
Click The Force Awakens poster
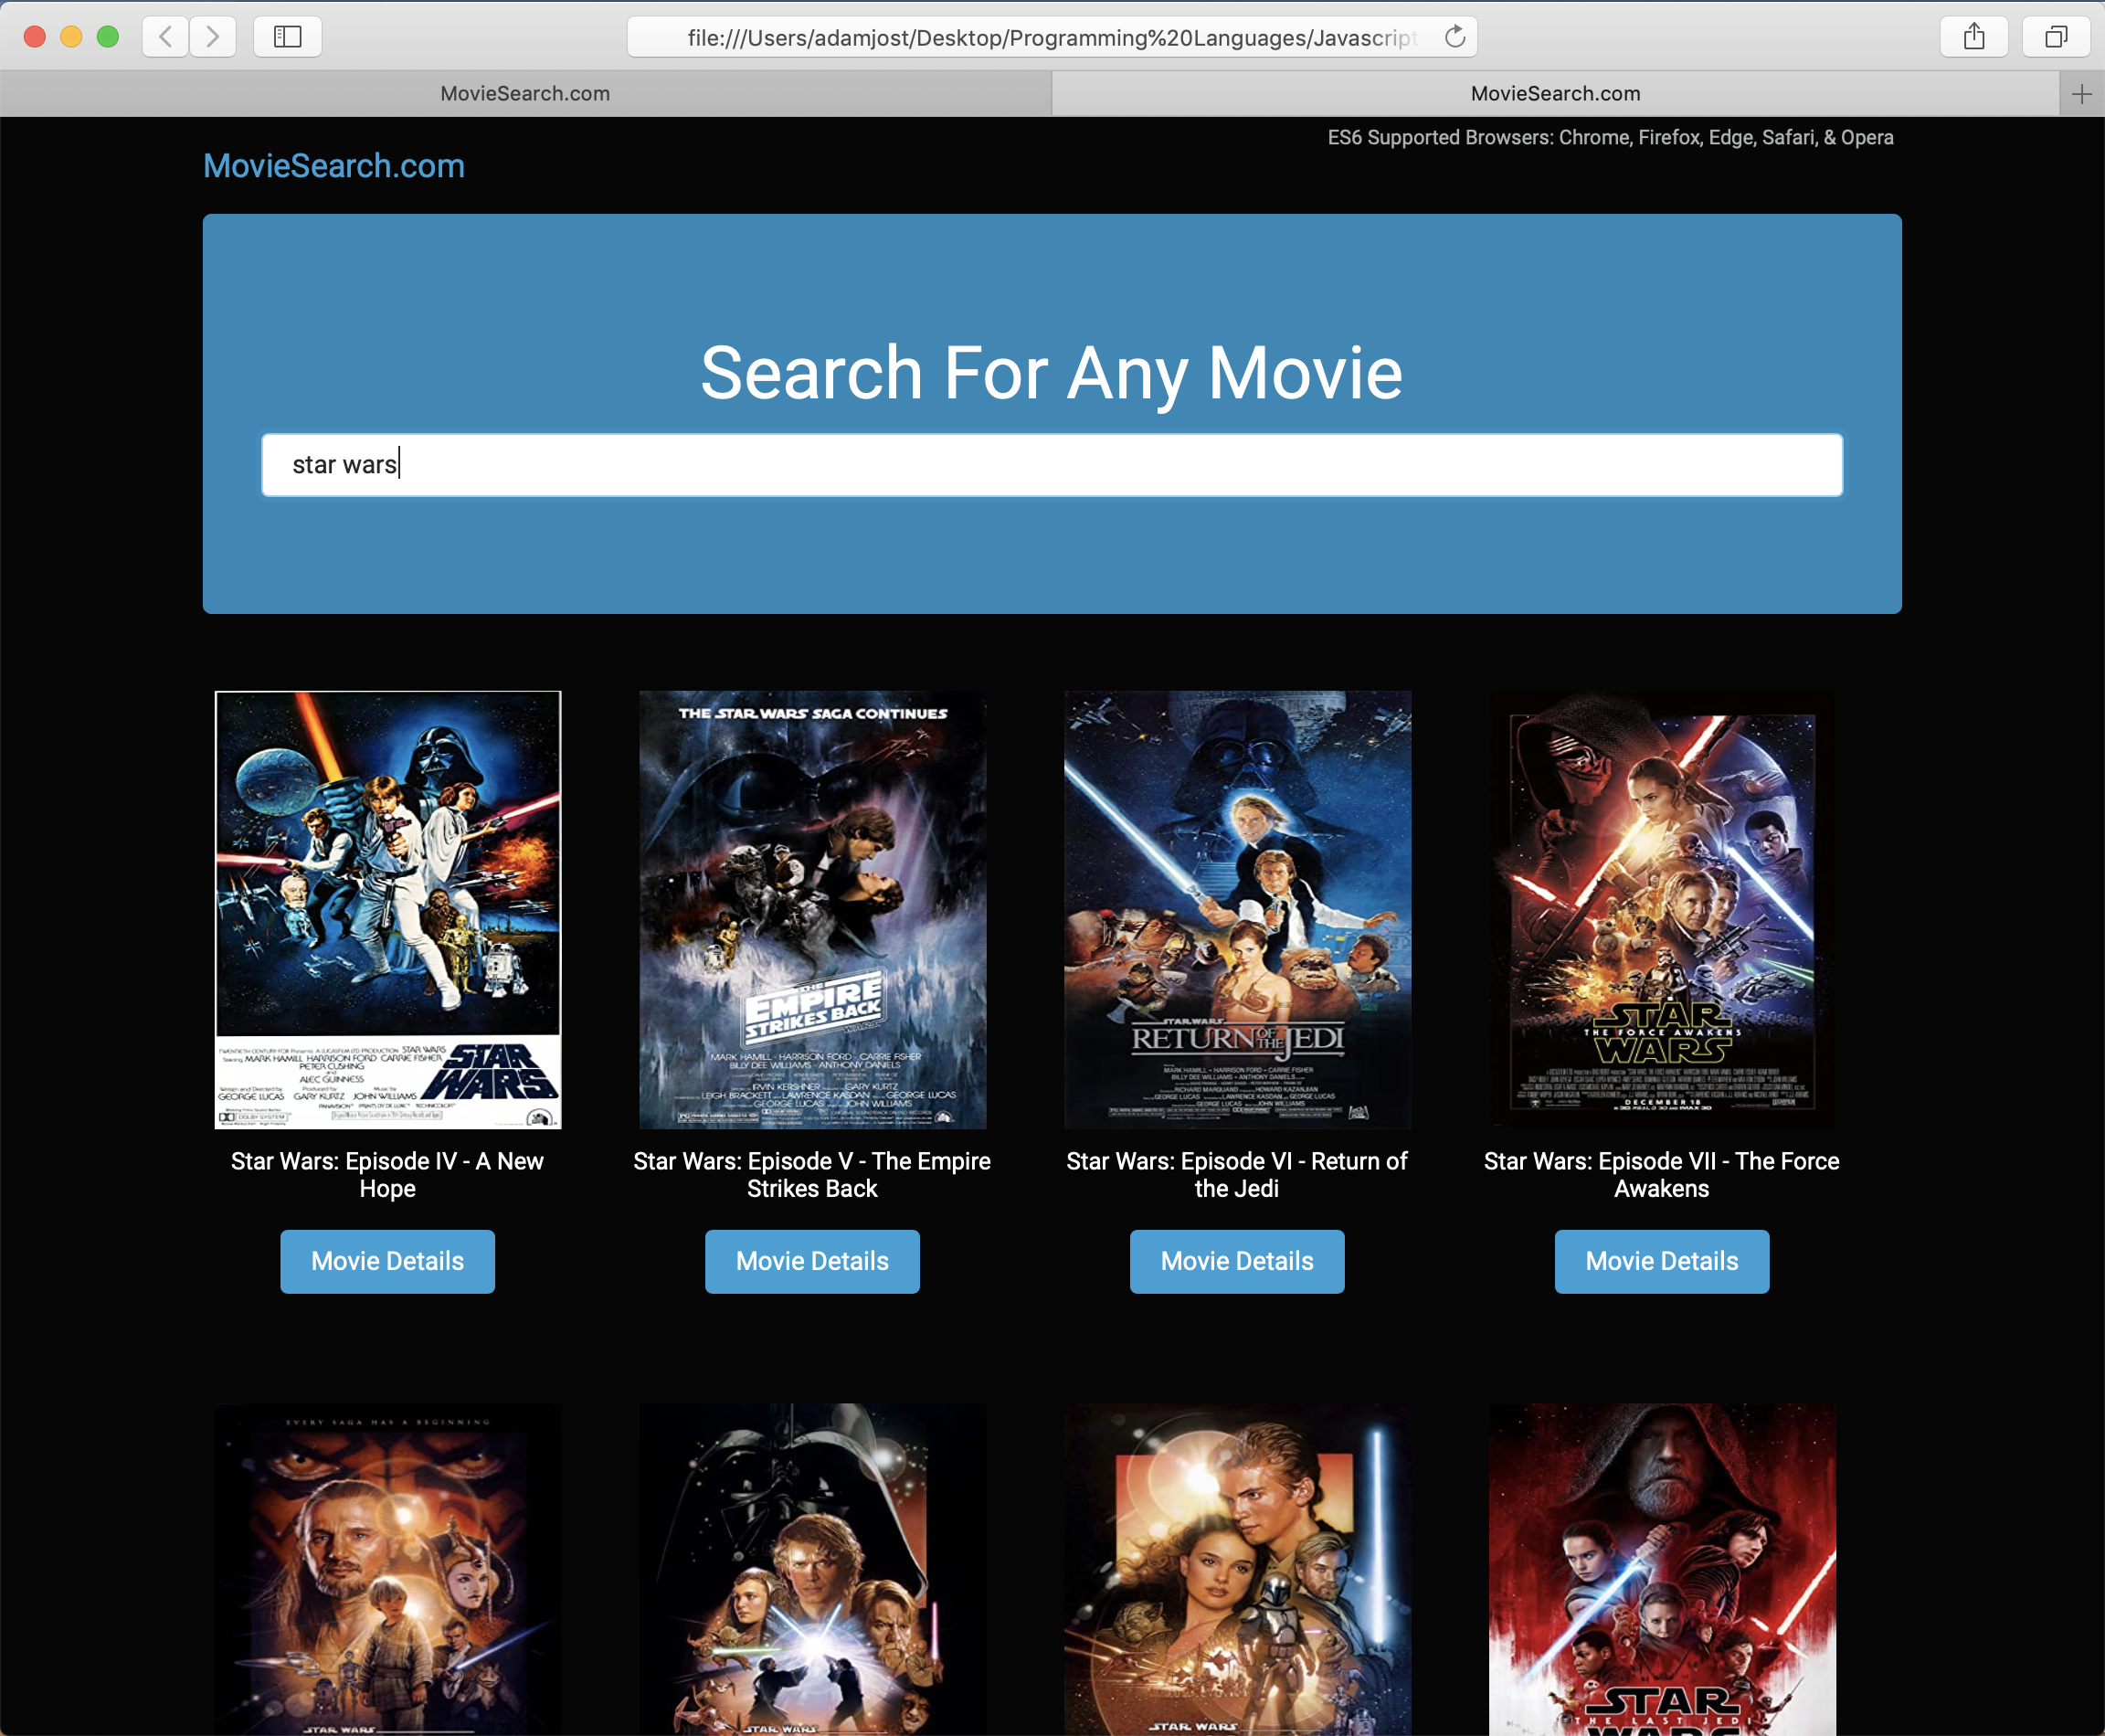(x=1662, y=910)
